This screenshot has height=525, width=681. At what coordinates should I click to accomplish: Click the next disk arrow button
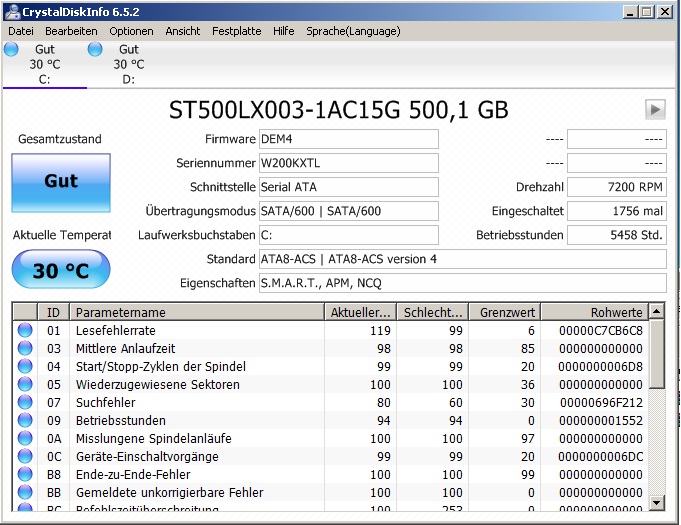(x=655, y=109)
